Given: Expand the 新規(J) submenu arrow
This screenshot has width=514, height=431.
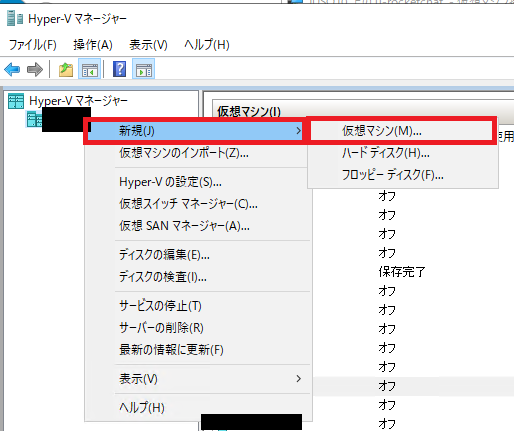Looking at the screenshot, I should [299, 131].
